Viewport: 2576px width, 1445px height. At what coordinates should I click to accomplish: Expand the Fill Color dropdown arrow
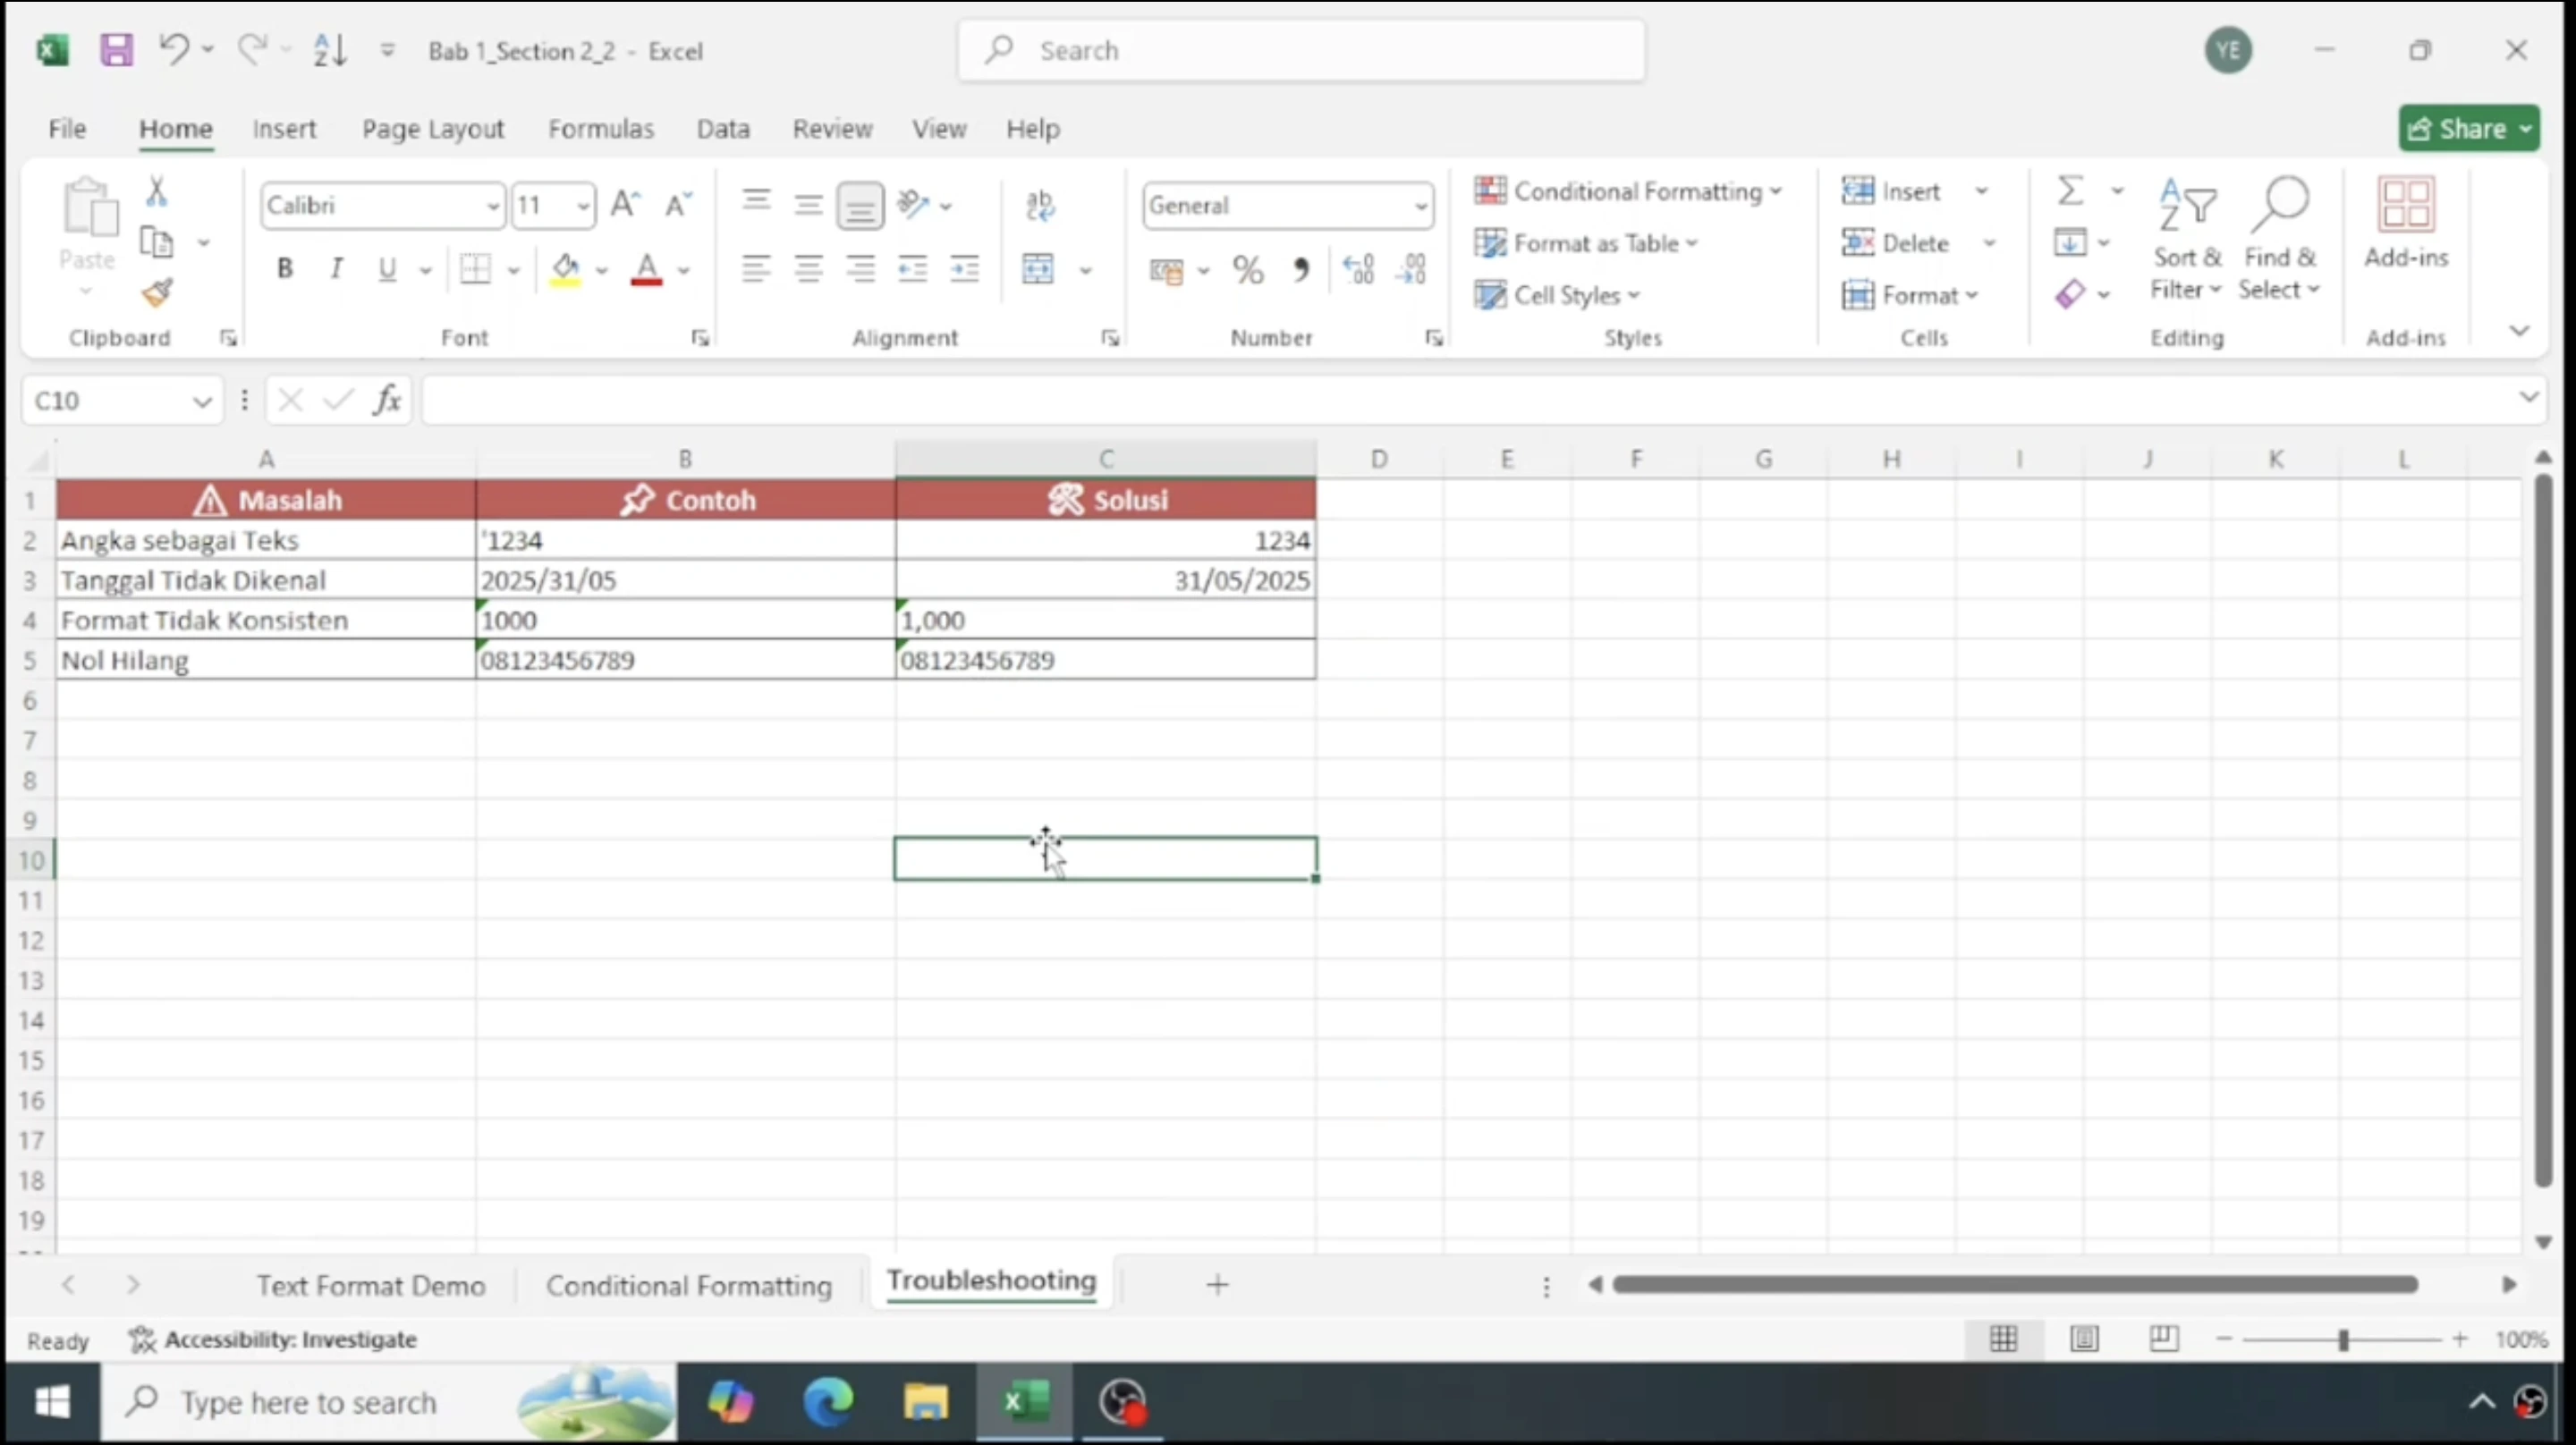[600, 270]
